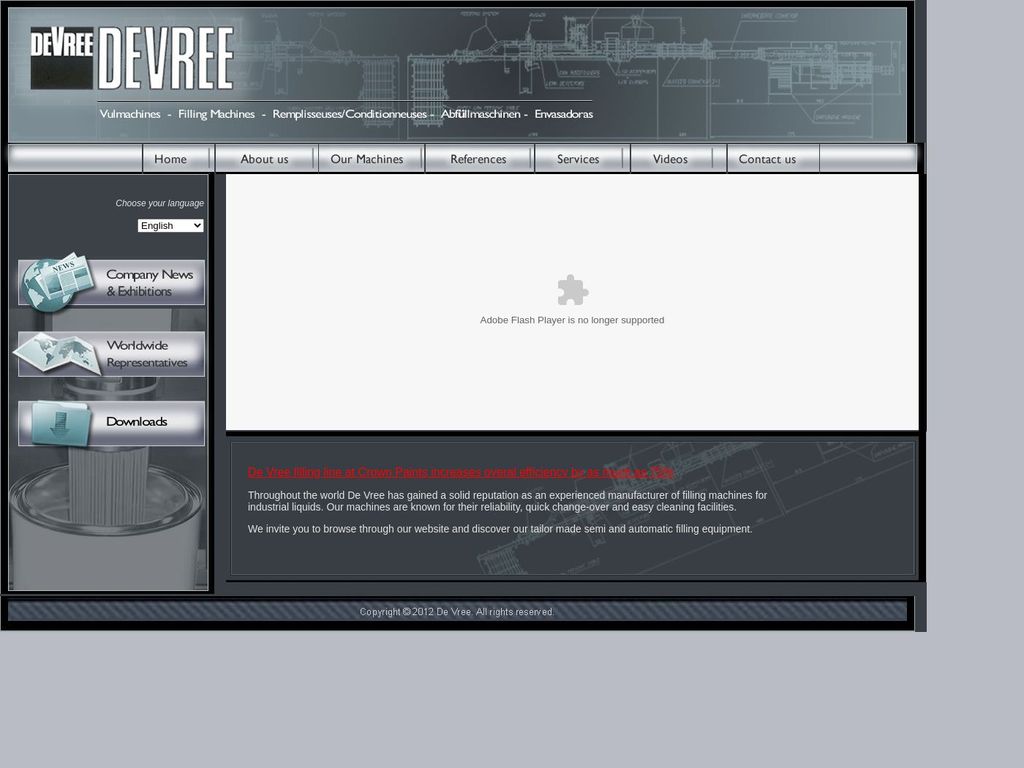Click the paragraph starting 'Throughout the world De Vree'

[x=507, y=501]
